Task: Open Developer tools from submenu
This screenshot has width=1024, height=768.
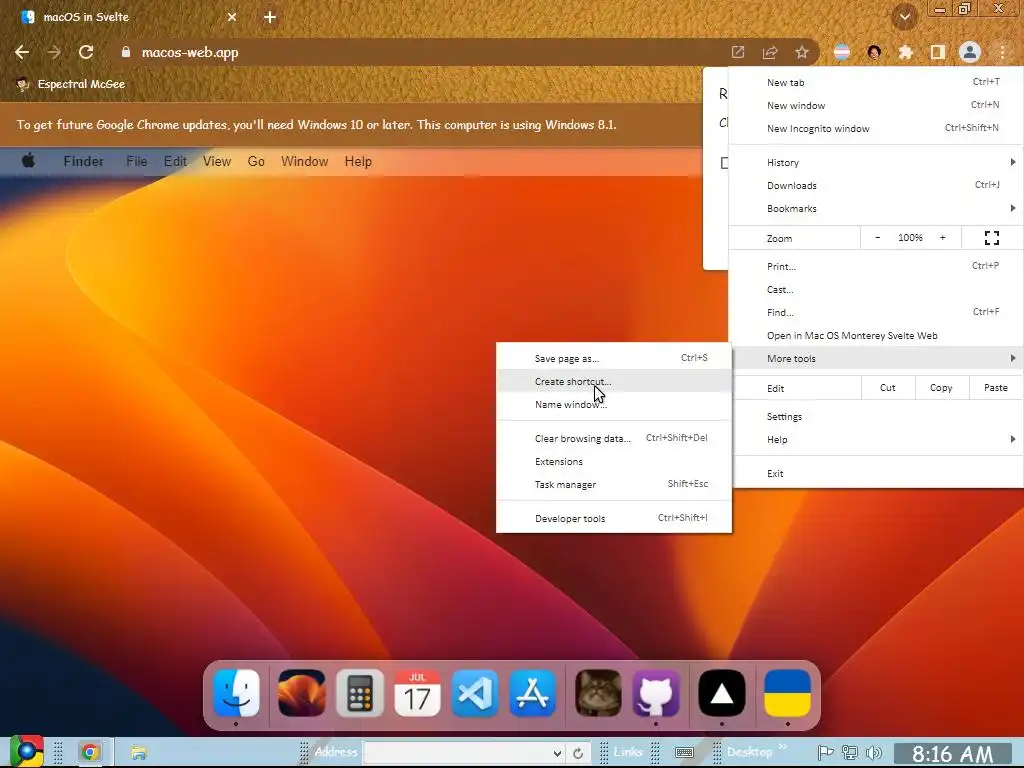Action: pos(614,518)
